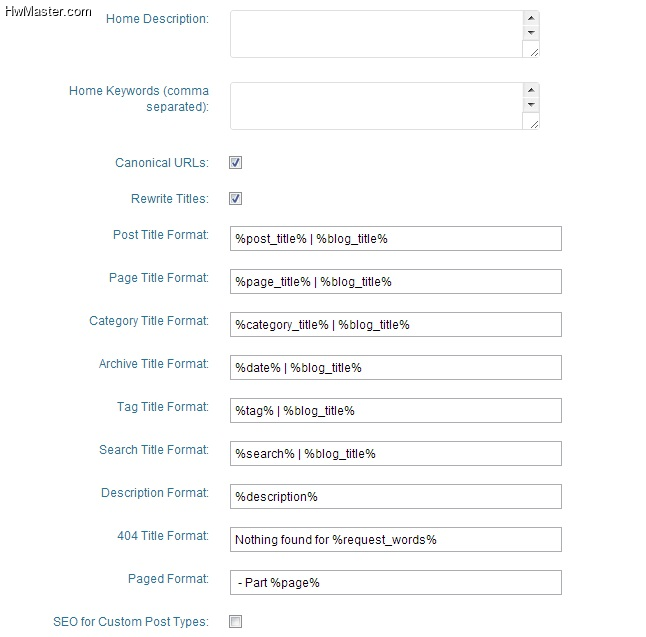Select the Category Title Format field
This screenshot has width=646, height=637.
[x=396, y=325]
